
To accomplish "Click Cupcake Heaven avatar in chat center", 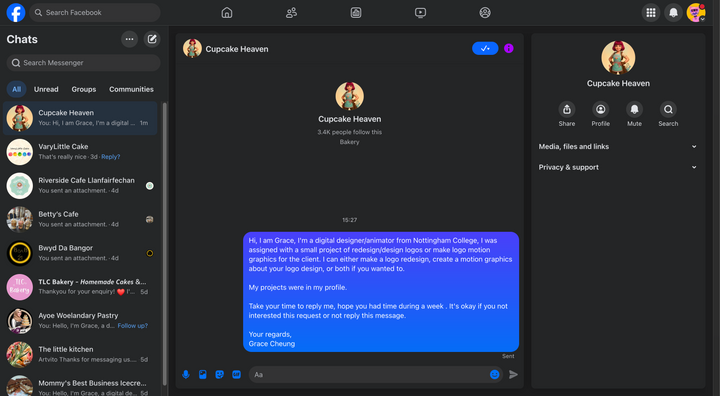I will pos(349,96).
